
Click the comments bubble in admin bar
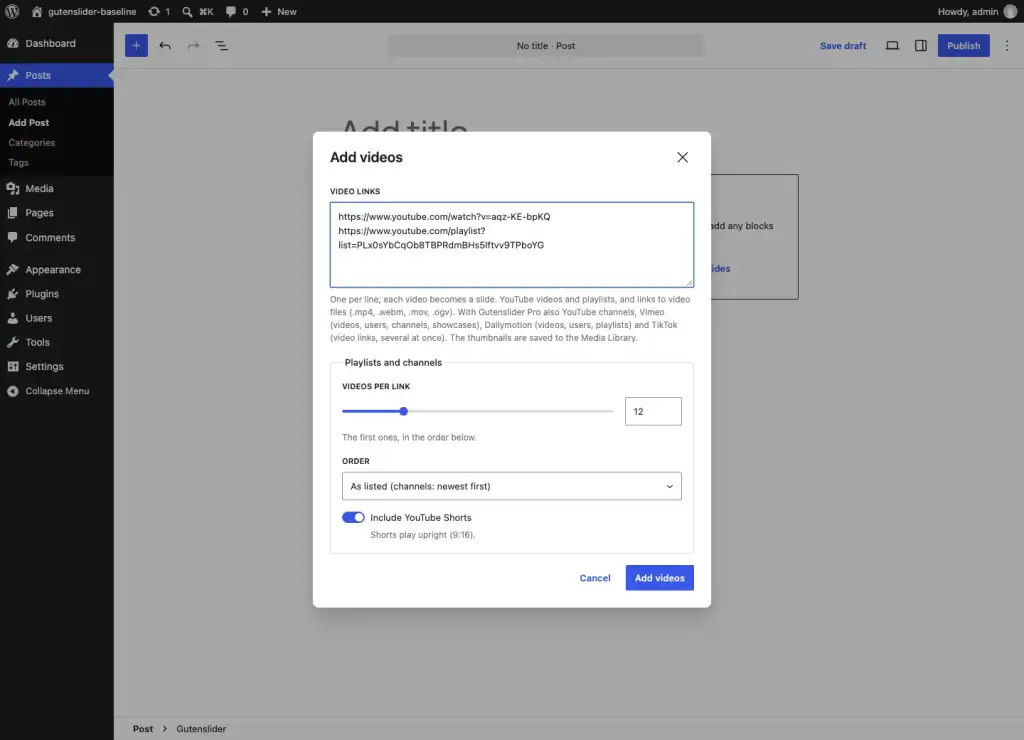[x=231, y=11]
